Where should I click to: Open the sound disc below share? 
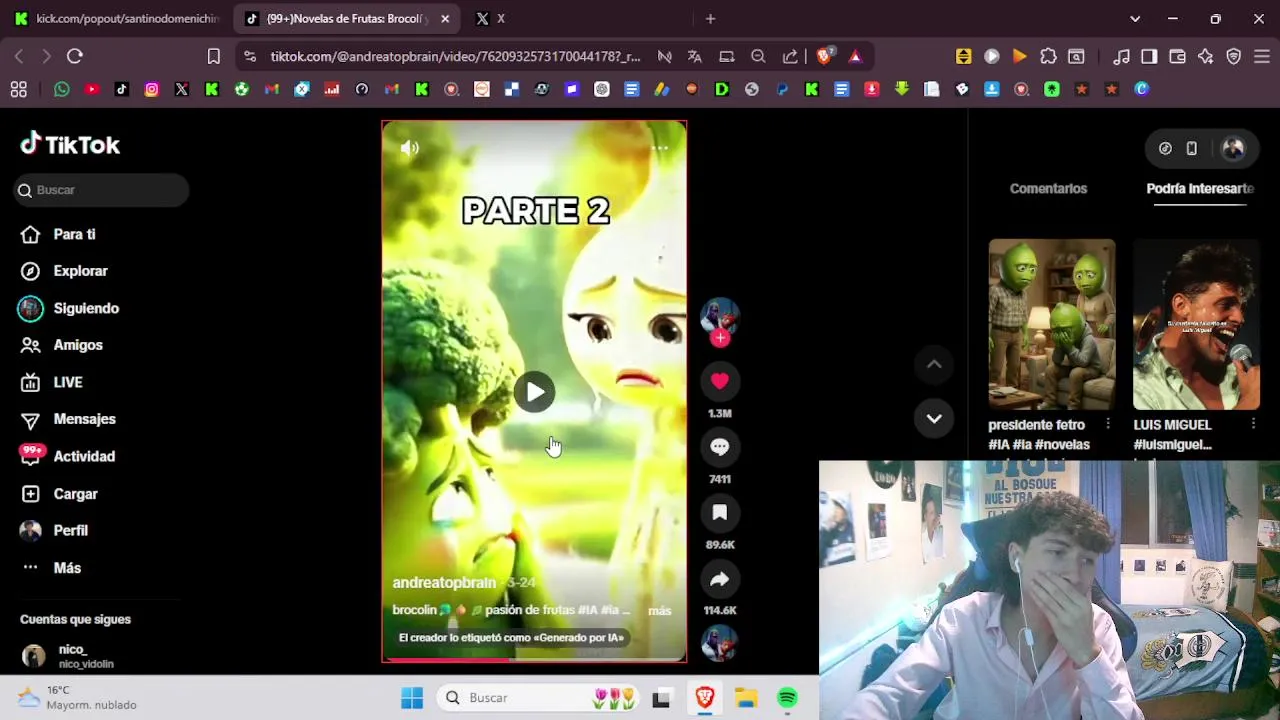coord(720,643)
